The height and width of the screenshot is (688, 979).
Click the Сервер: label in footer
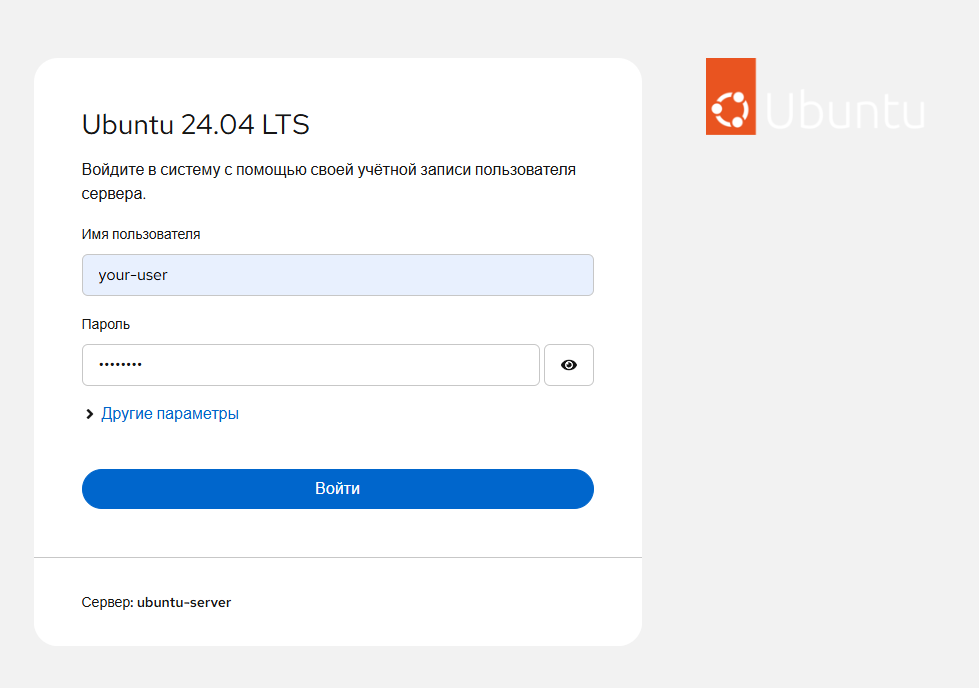click(107, 603)
